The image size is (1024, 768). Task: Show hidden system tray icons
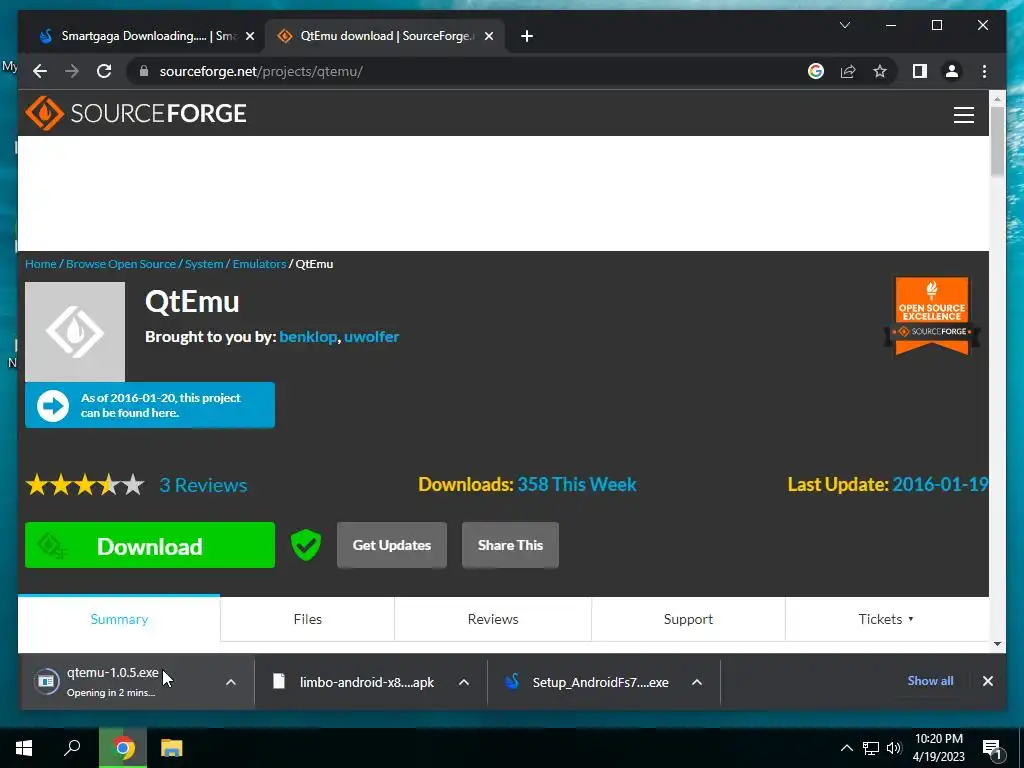point(846,748)
